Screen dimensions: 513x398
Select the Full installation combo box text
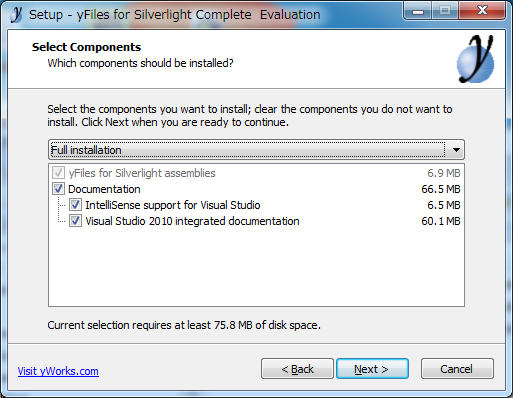[86, 150]
